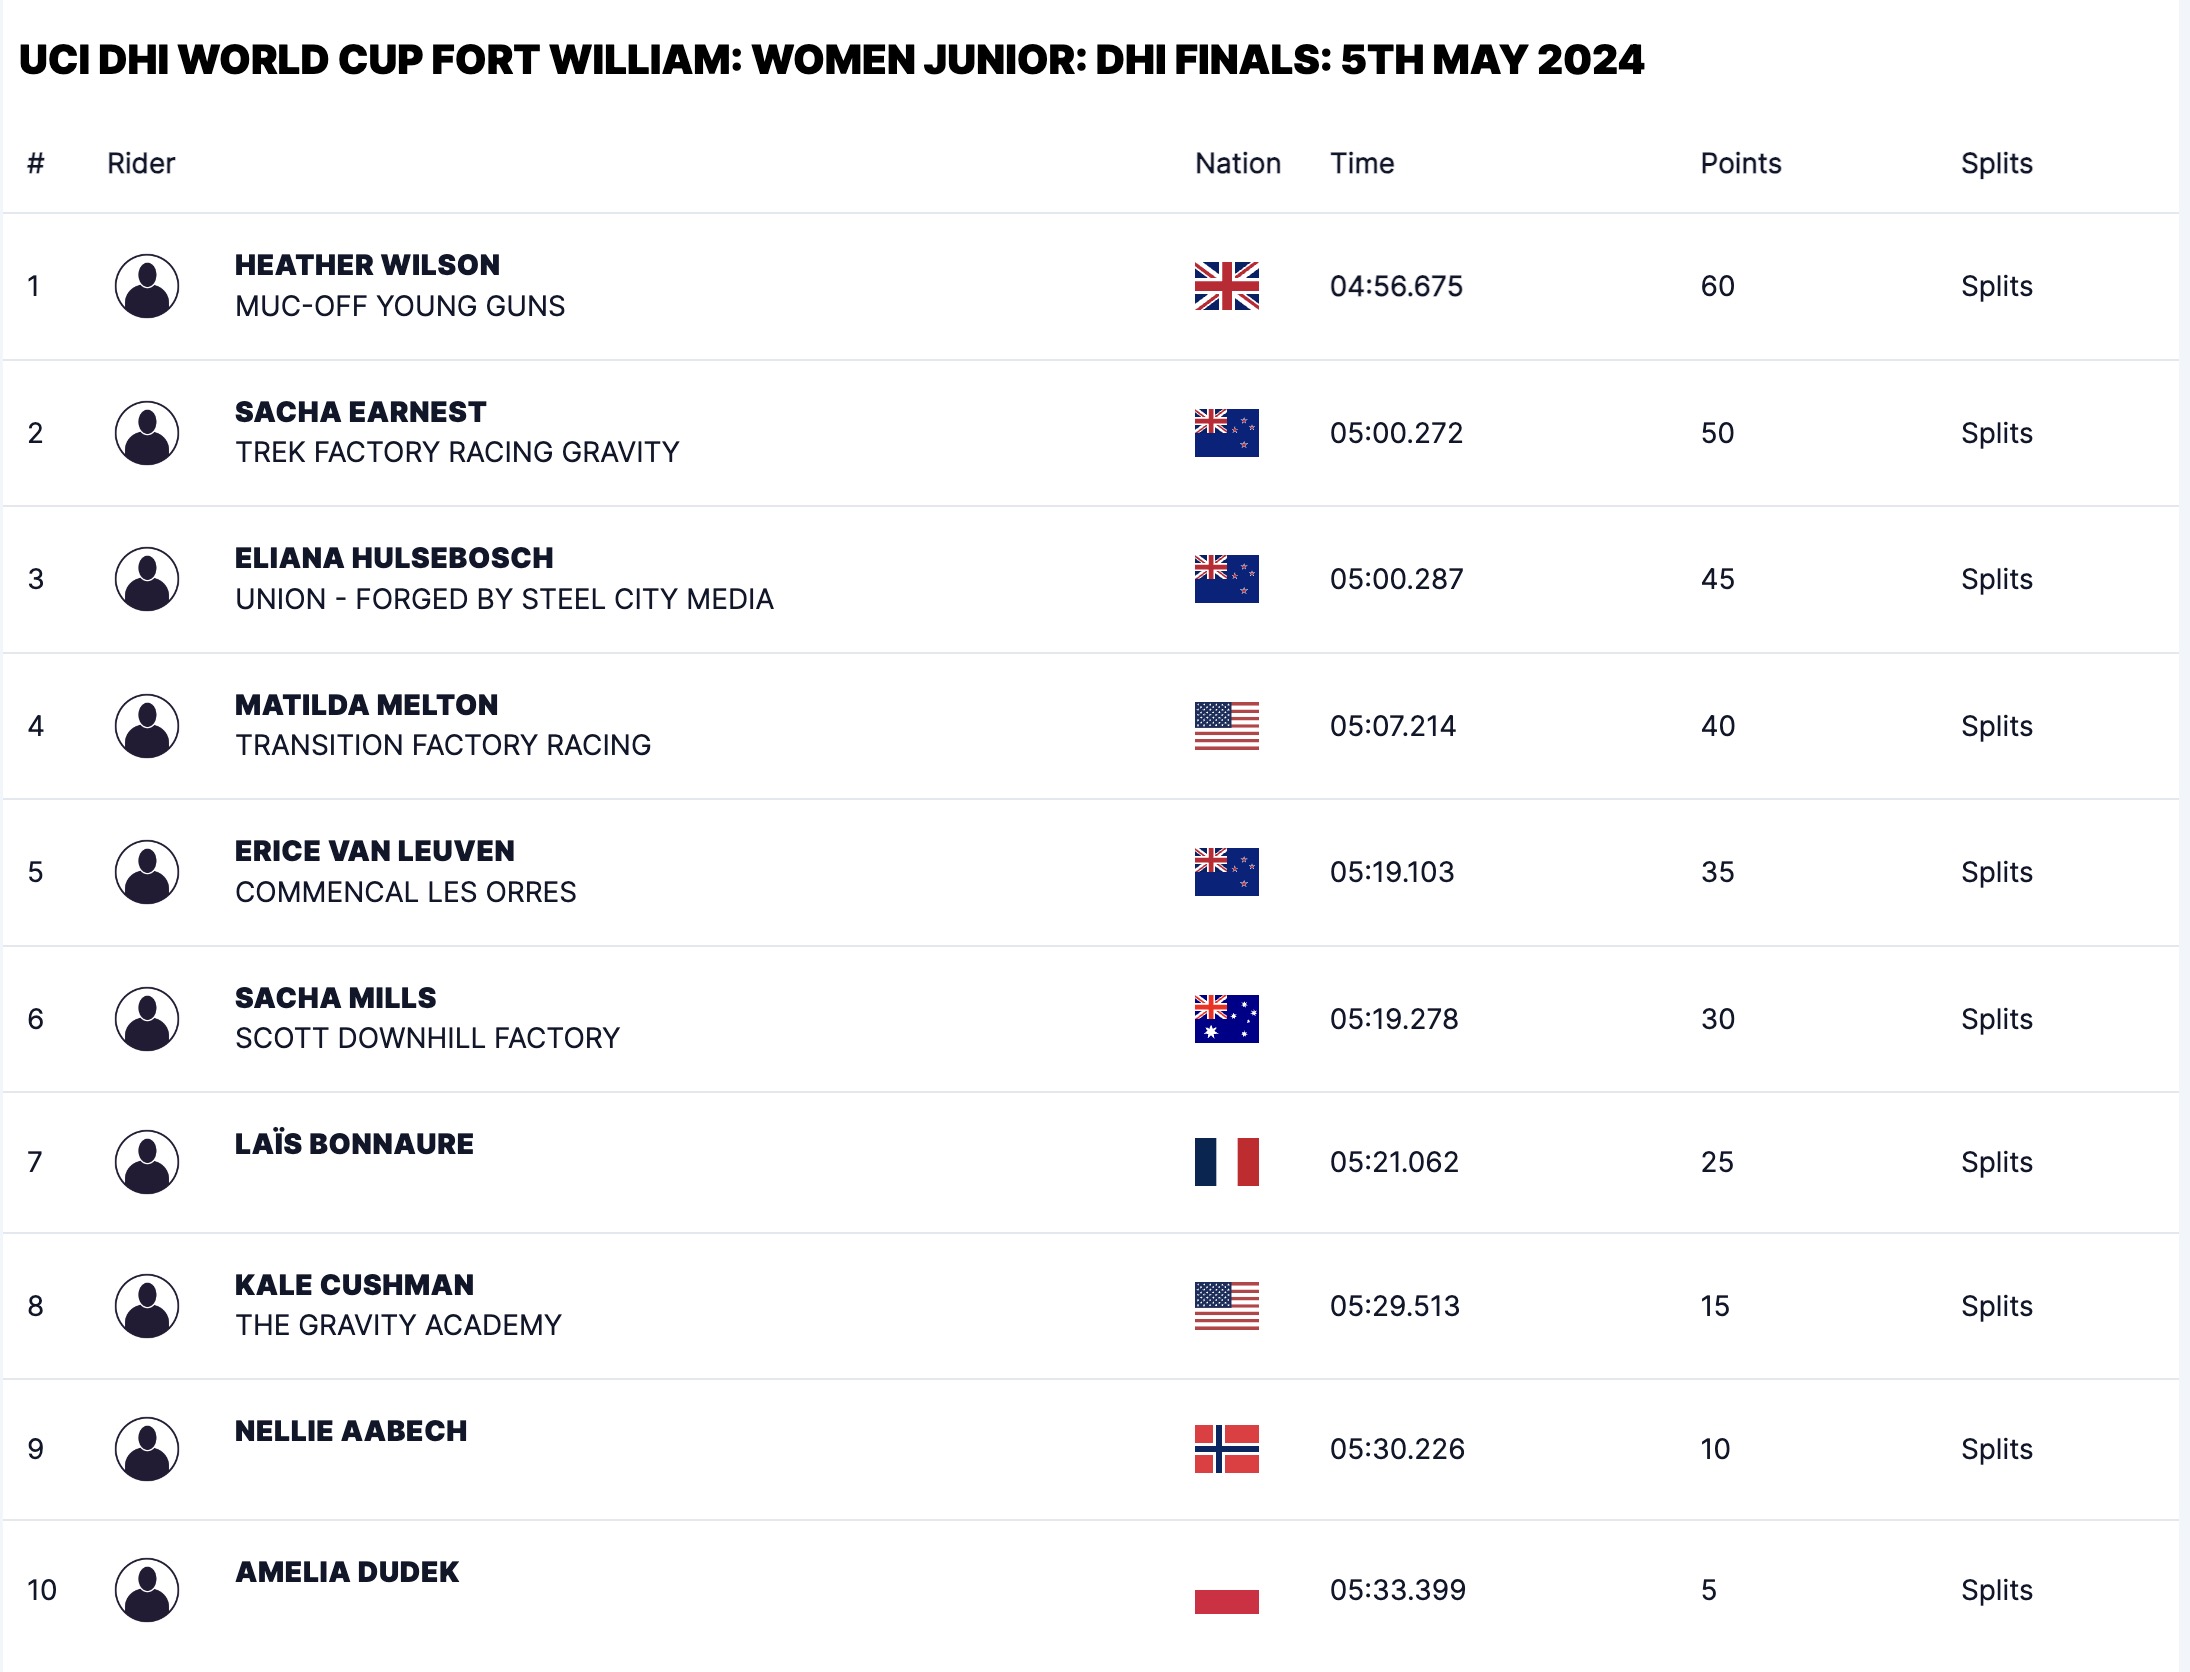The width and height of the screenshot is (2190, 1672).
Task: View Splits for Laïs Bonnaure
Action: click(1996, 1162)
